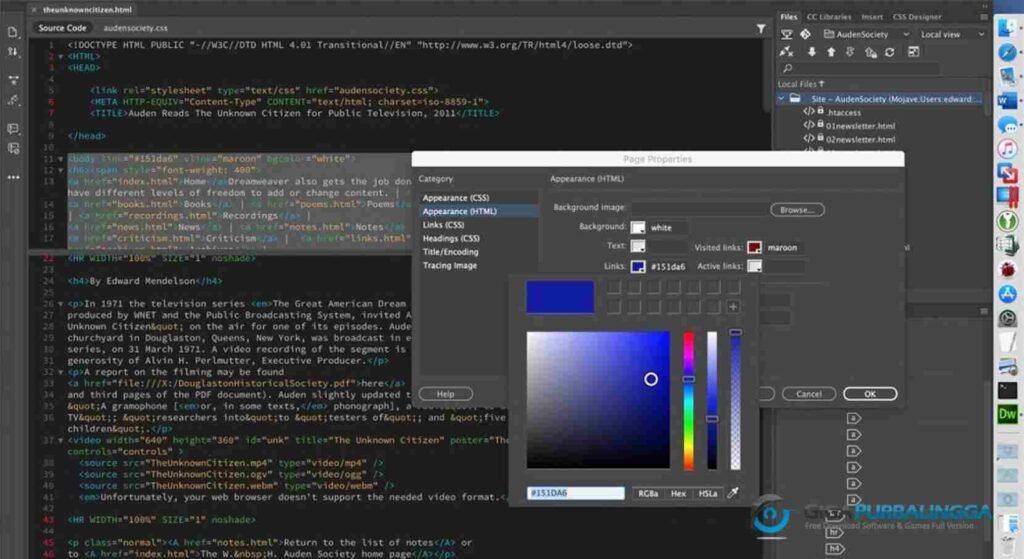Click the brightness slider bar
Image resolution: width=1024 pixels, height=559 pixels.
(x=712, y=400)
